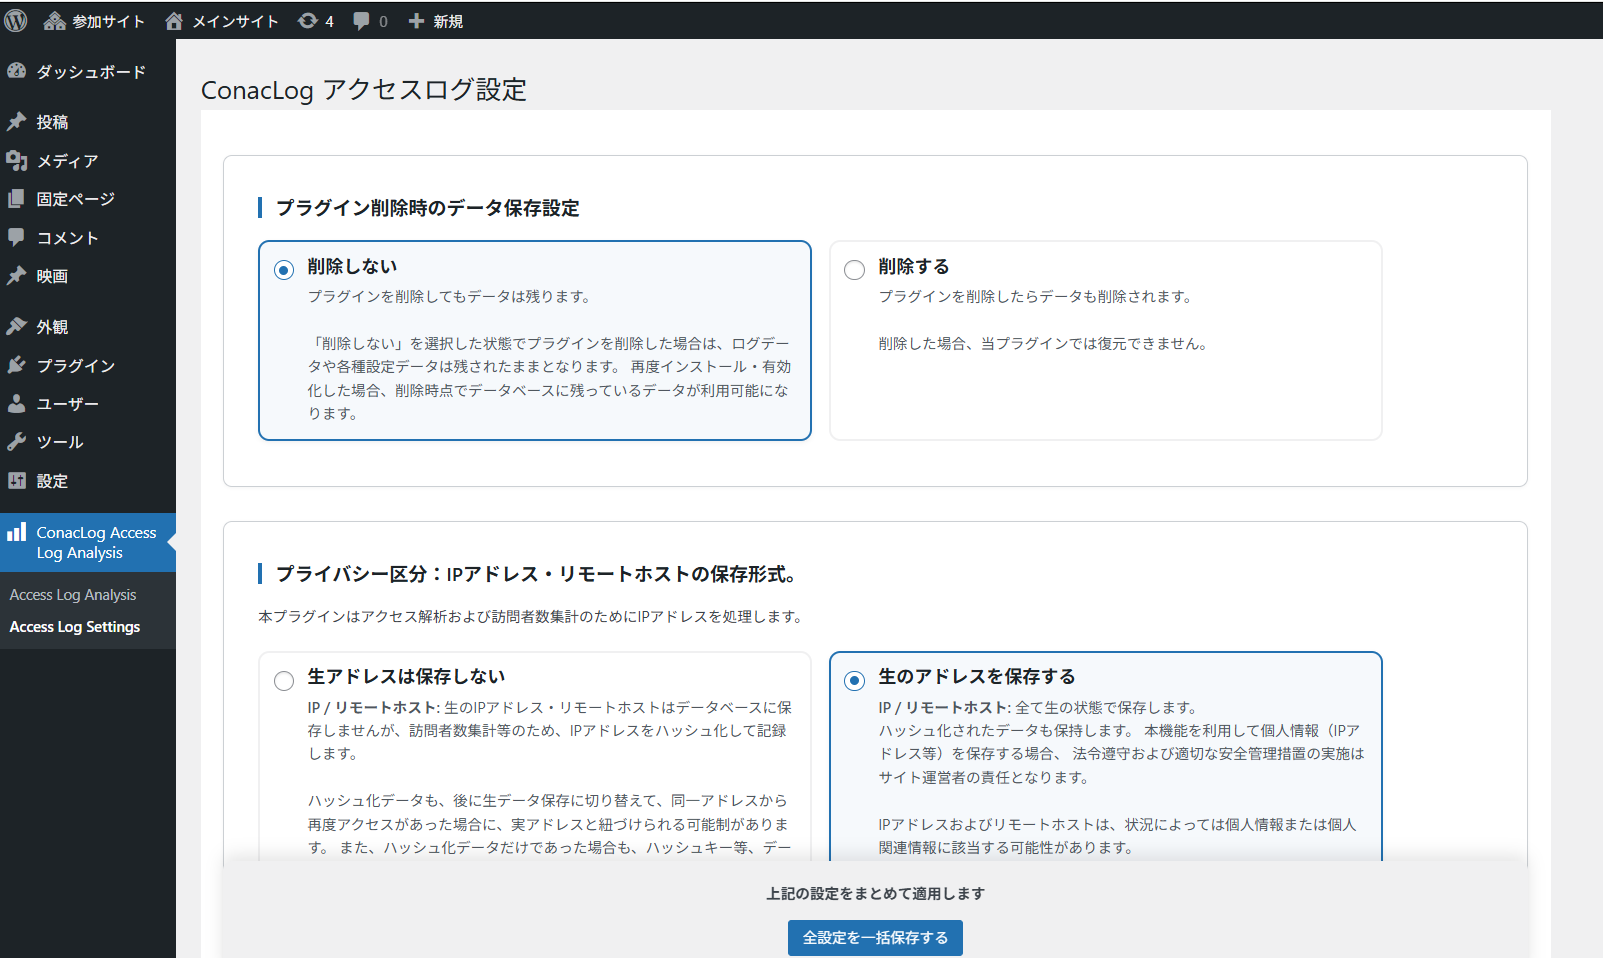Click the 外観 paintbrush icon
The width and height of the screenshot is (1603, 958).
tap(16, 326)
